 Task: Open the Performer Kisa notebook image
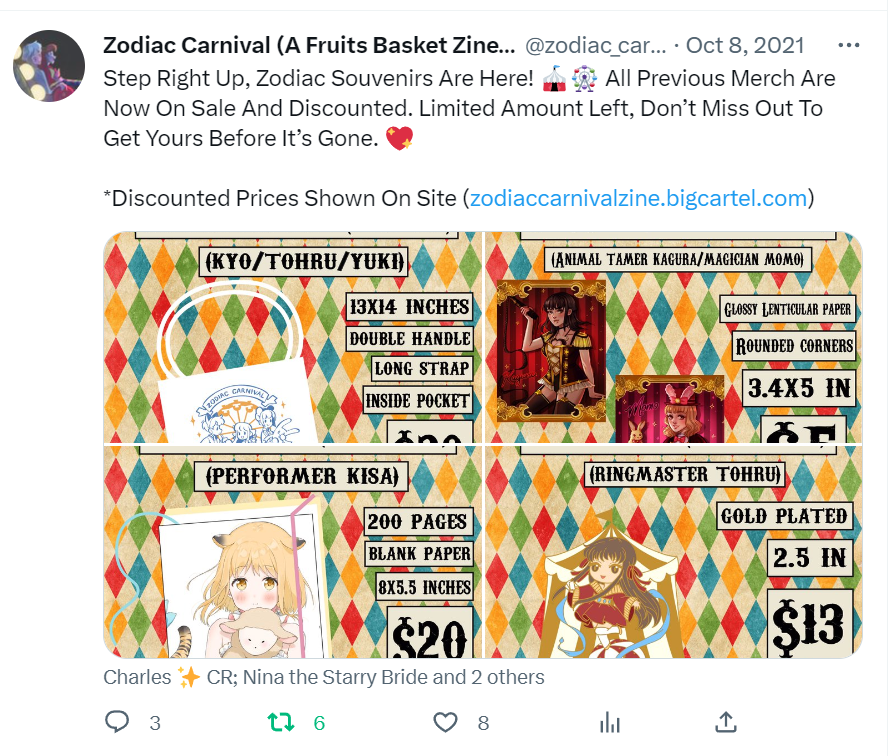point(293,552)
